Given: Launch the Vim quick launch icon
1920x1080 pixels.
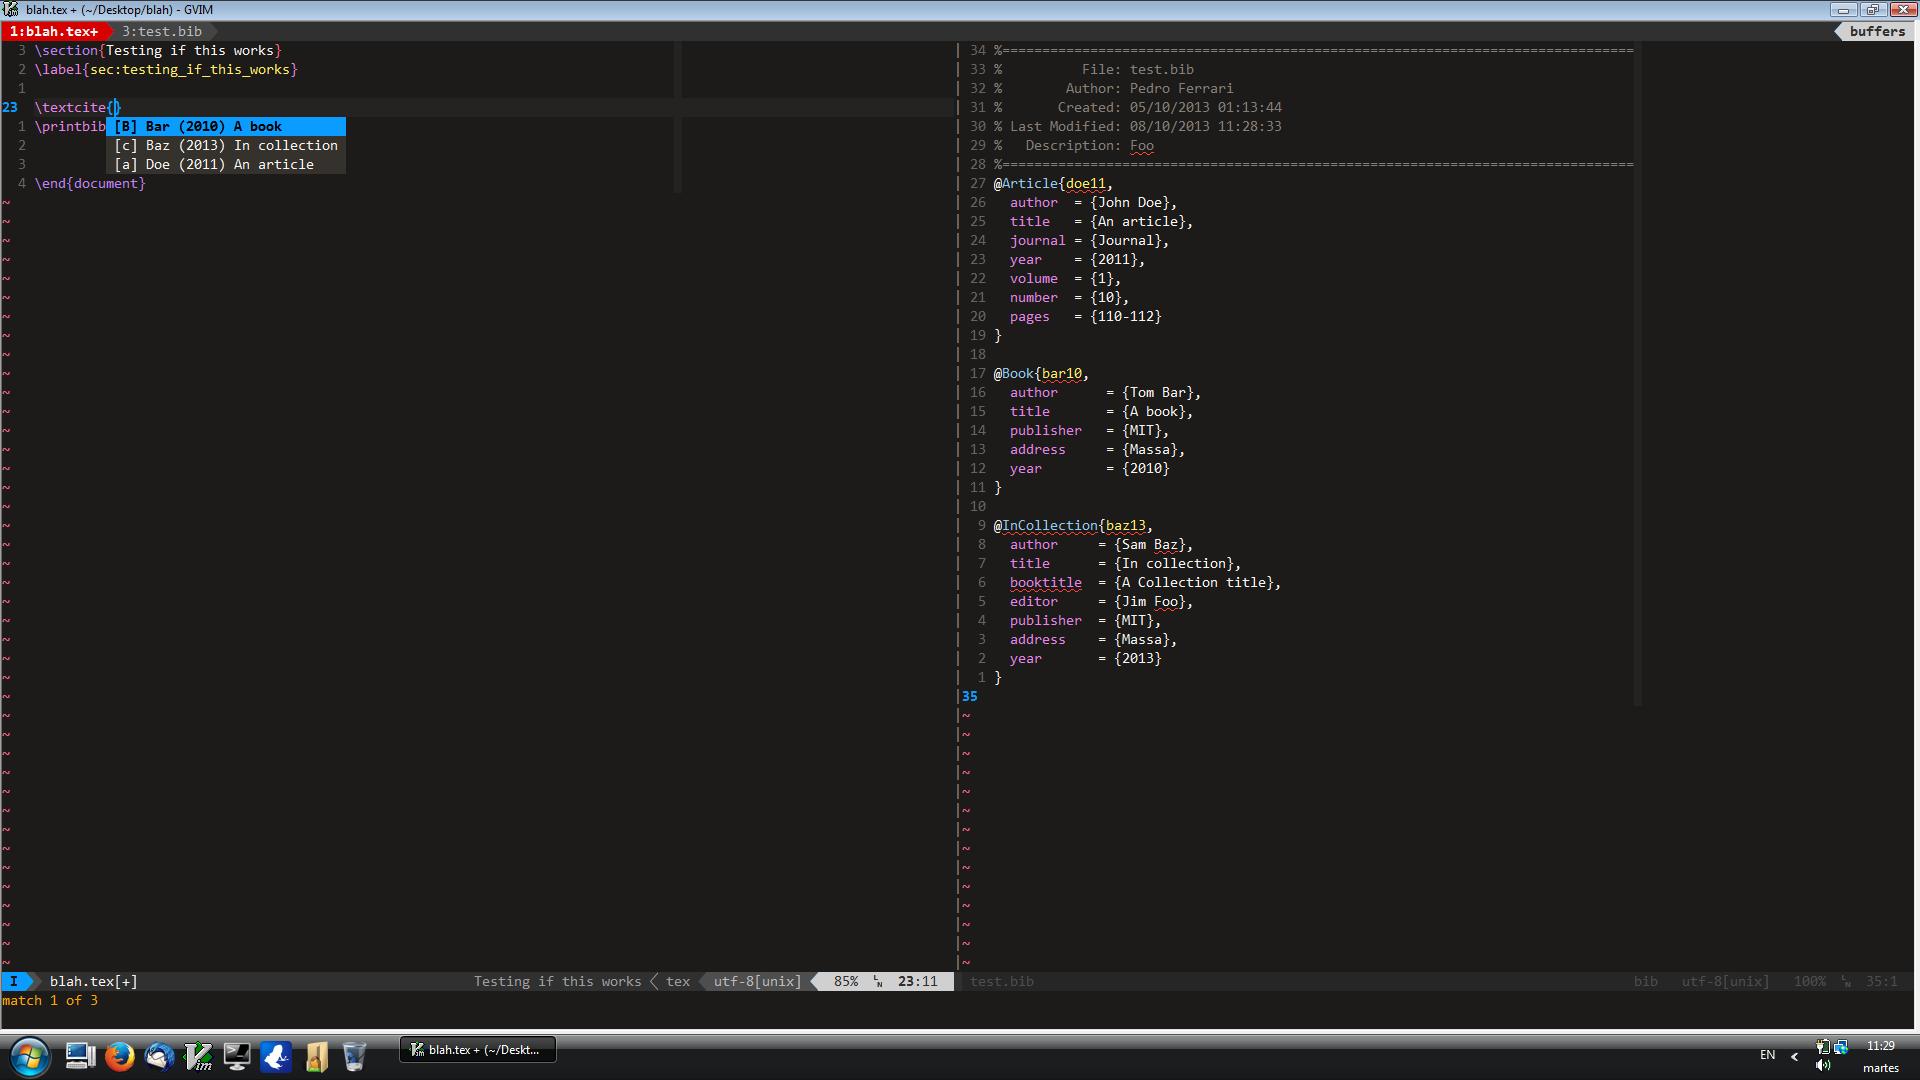Looking at the screenshot, I should pyautogui.click(x=198, y=1056).
